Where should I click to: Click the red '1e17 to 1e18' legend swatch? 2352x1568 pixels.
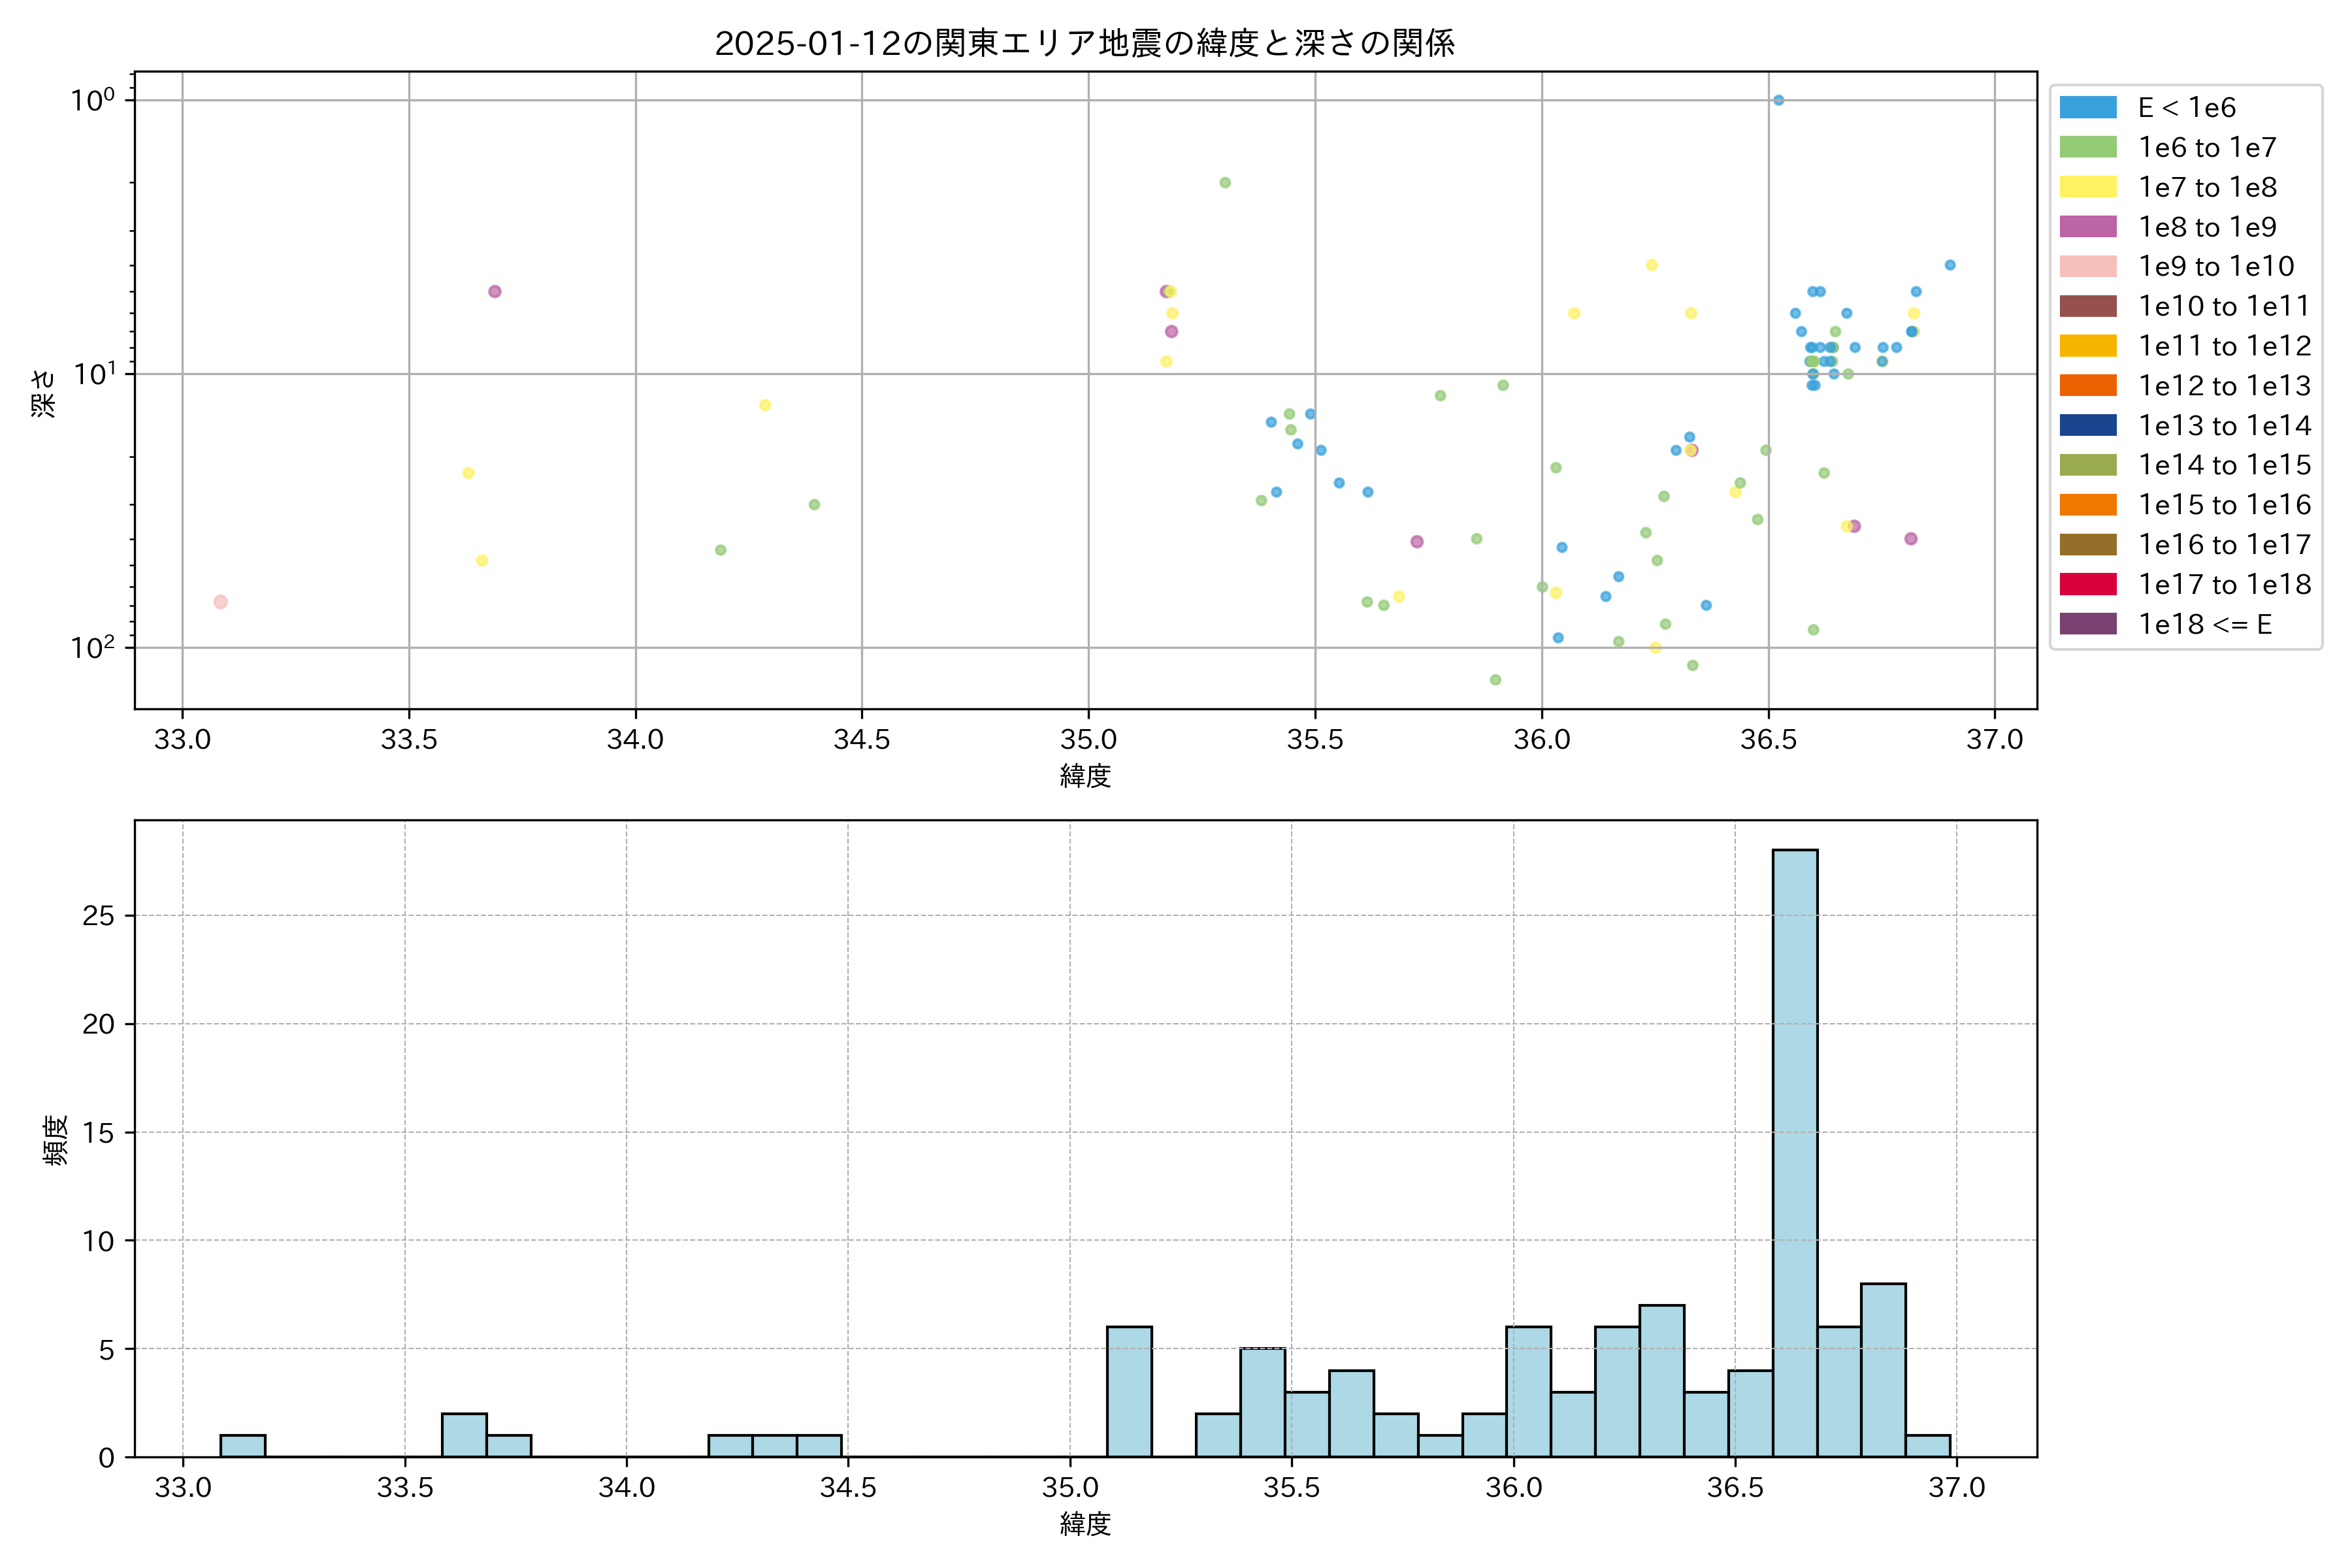[x=2087, y=584]
